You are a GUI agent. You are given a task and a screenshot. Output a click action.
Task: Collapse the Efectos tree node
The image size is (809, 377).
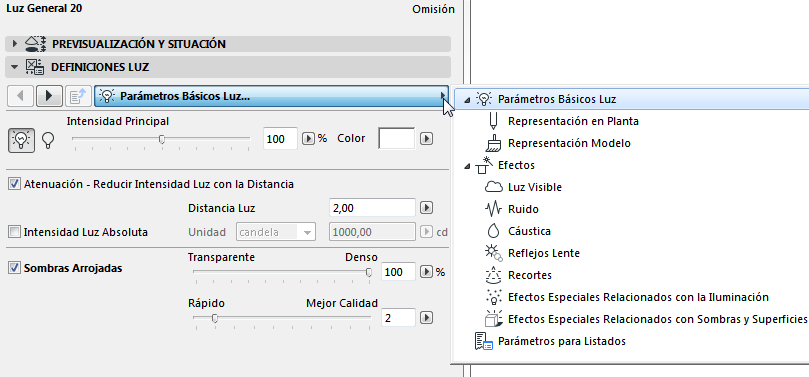[467, 166]
